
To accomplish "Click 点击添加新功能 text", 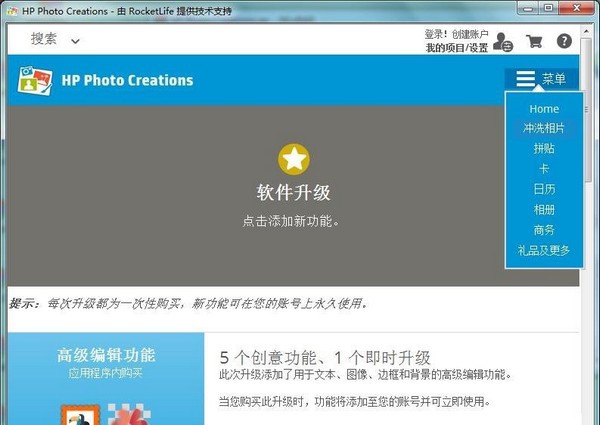I will (291, 221).
